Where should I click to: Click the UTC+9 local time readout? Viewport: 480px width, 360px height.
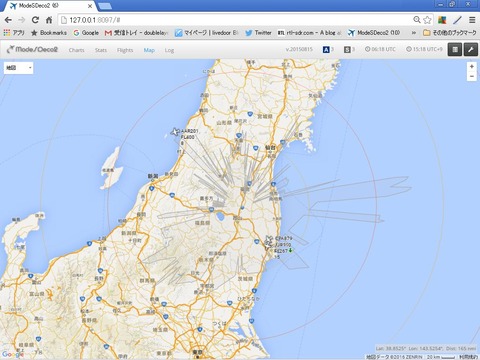point(424,49)
